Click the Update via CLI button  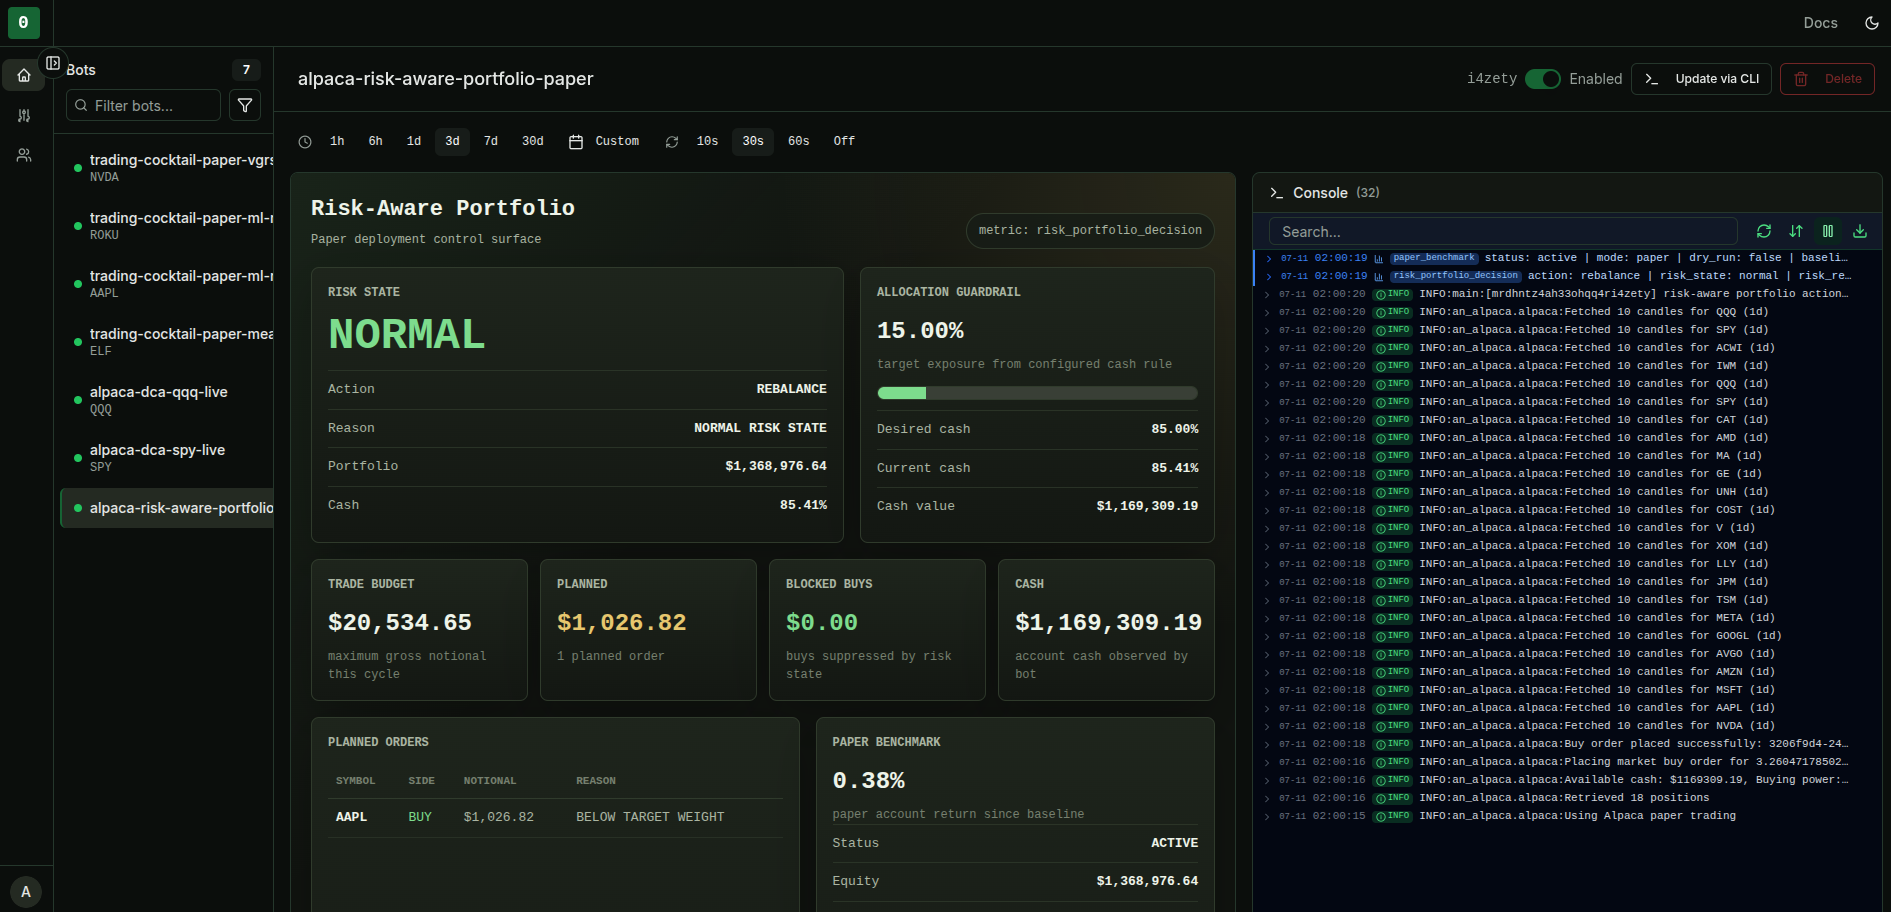tap(1701, 79)
